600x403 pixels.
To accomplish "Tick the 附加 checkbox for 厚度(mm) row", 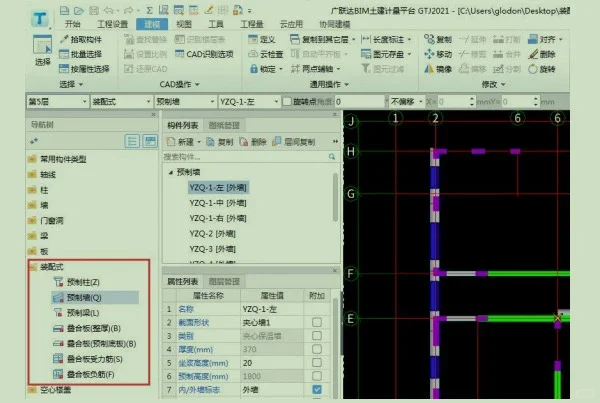I will click(316, 349).
